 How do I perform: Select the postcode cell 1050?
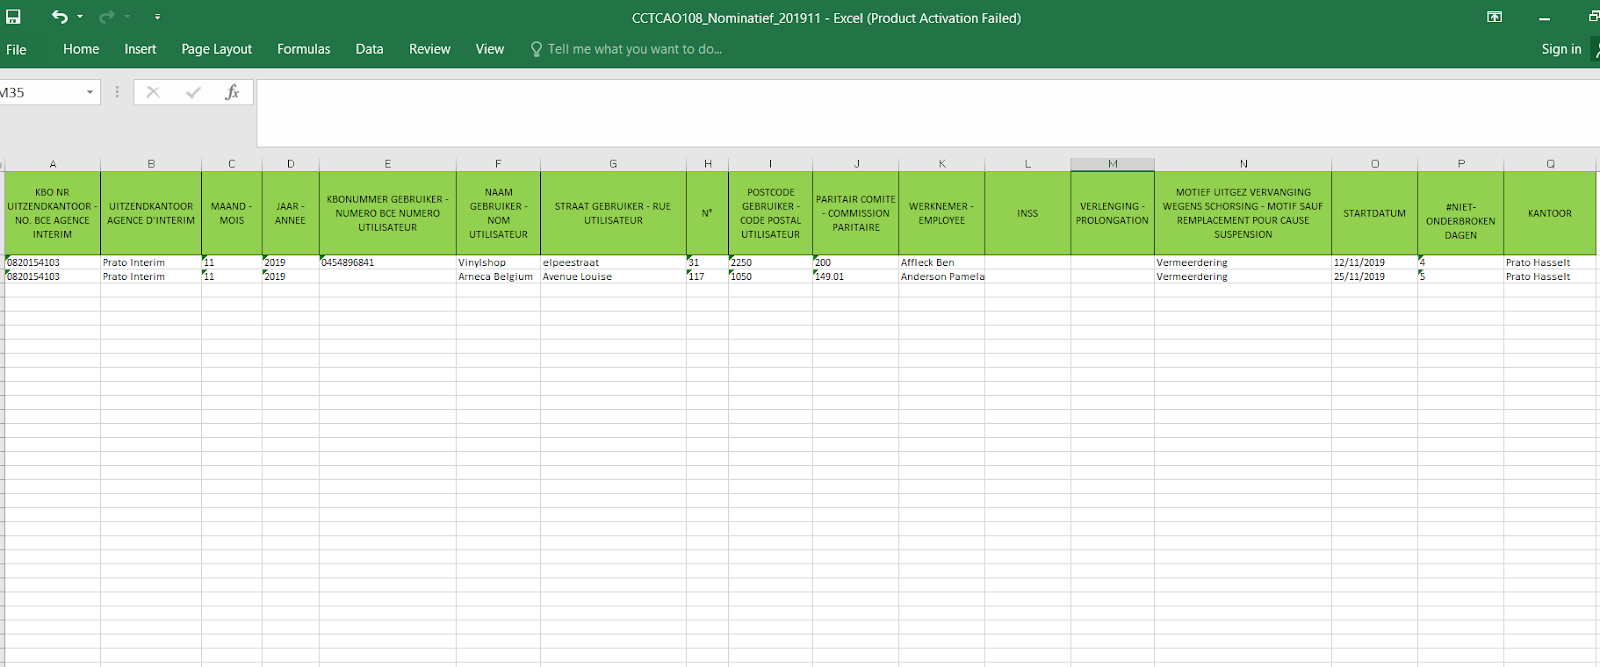pyautogui.click(x=770, y=276)
